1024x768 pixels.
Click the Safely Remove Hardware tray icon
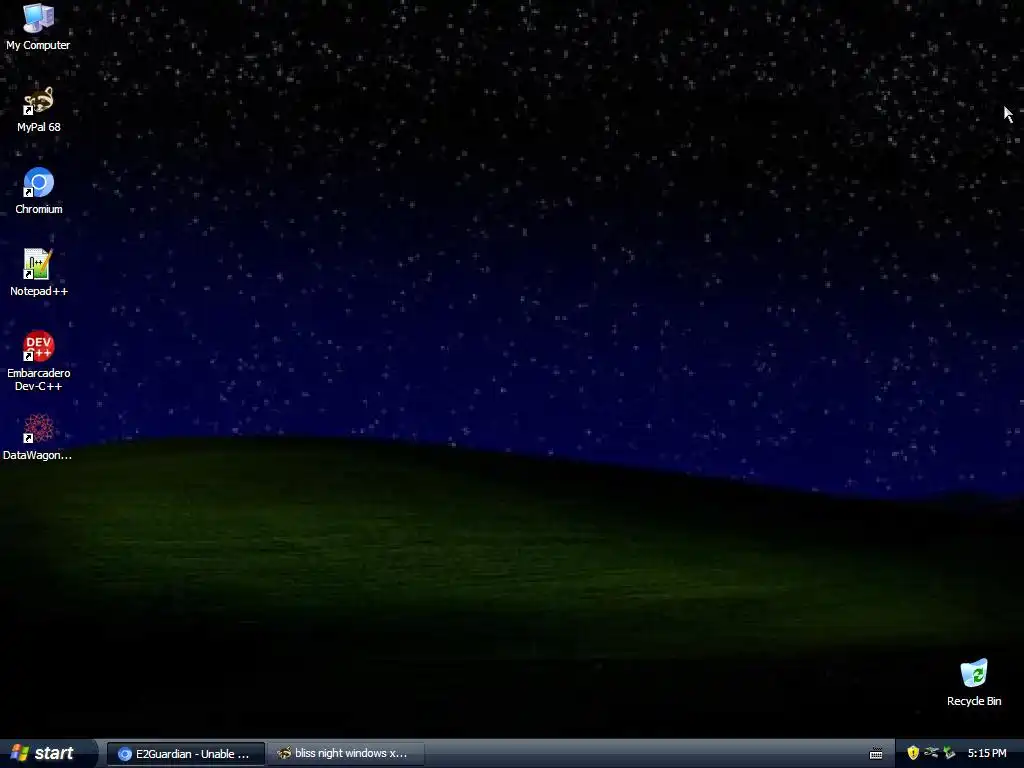pyautogui.click(x=931, y=753)
